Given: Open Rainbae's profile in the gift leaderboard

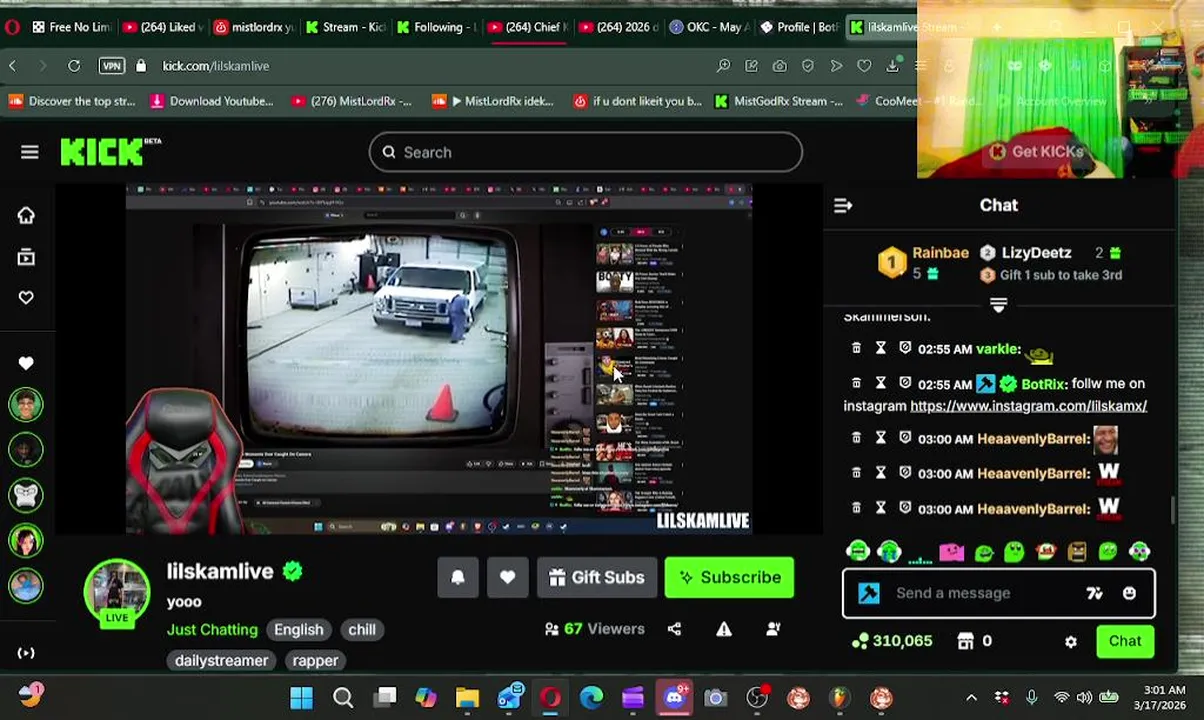Looking at the screenshot, I should [940, 253].
